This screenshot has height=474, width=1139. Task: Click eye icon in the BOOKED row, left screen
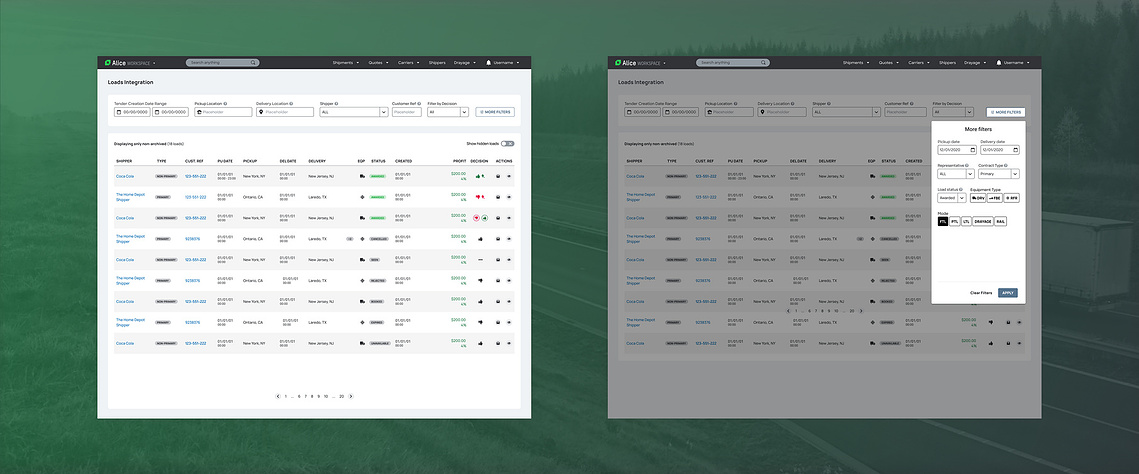click(508, 301)
